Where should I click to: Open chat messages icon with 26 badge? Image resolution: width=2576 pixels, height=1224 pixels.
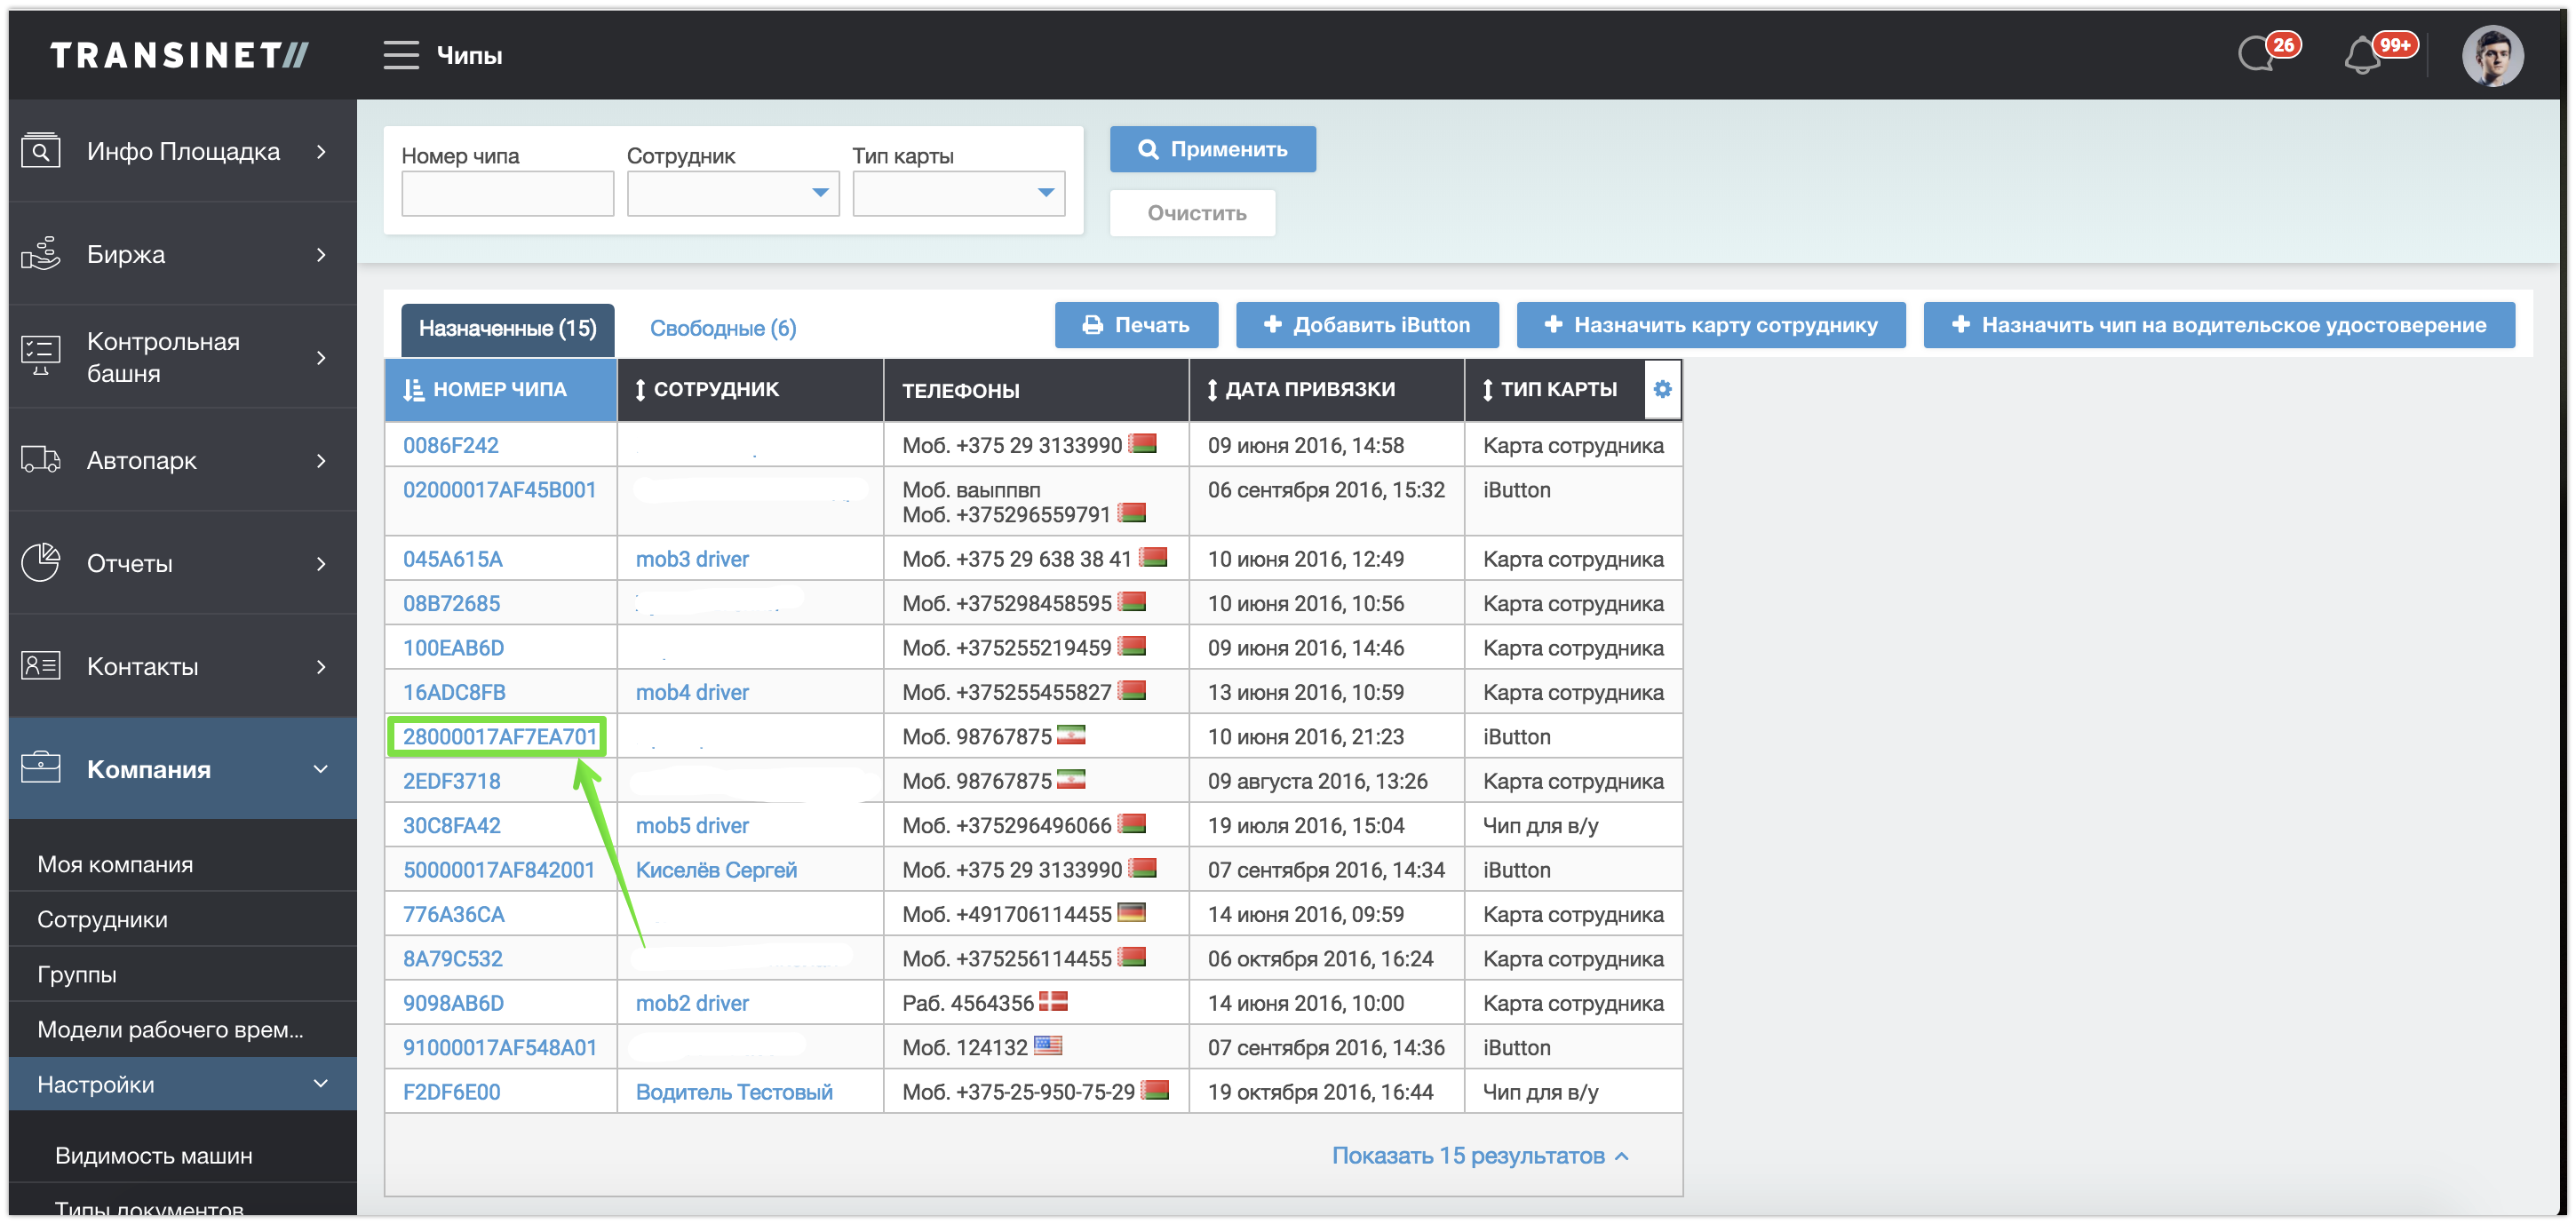(x=2259, y=54)
